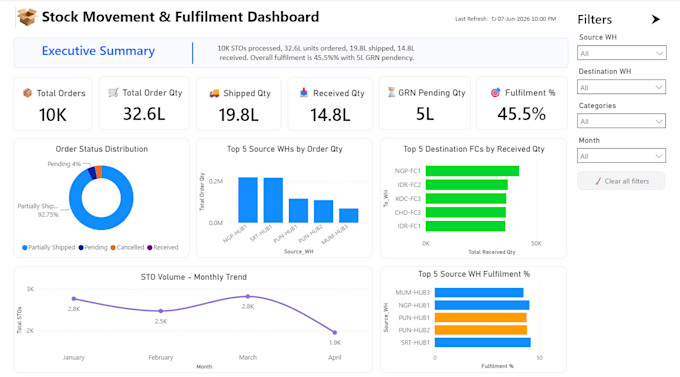
Task: Click the Total Order Qty 32.6L value
Action: (144, 114)
